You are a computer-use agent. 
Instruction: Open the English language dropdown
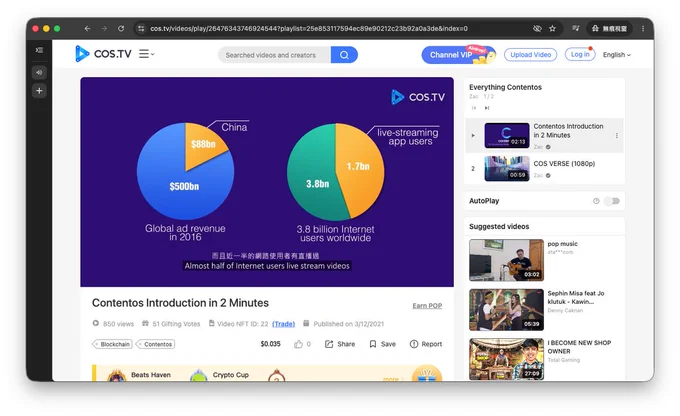point(616,55)
